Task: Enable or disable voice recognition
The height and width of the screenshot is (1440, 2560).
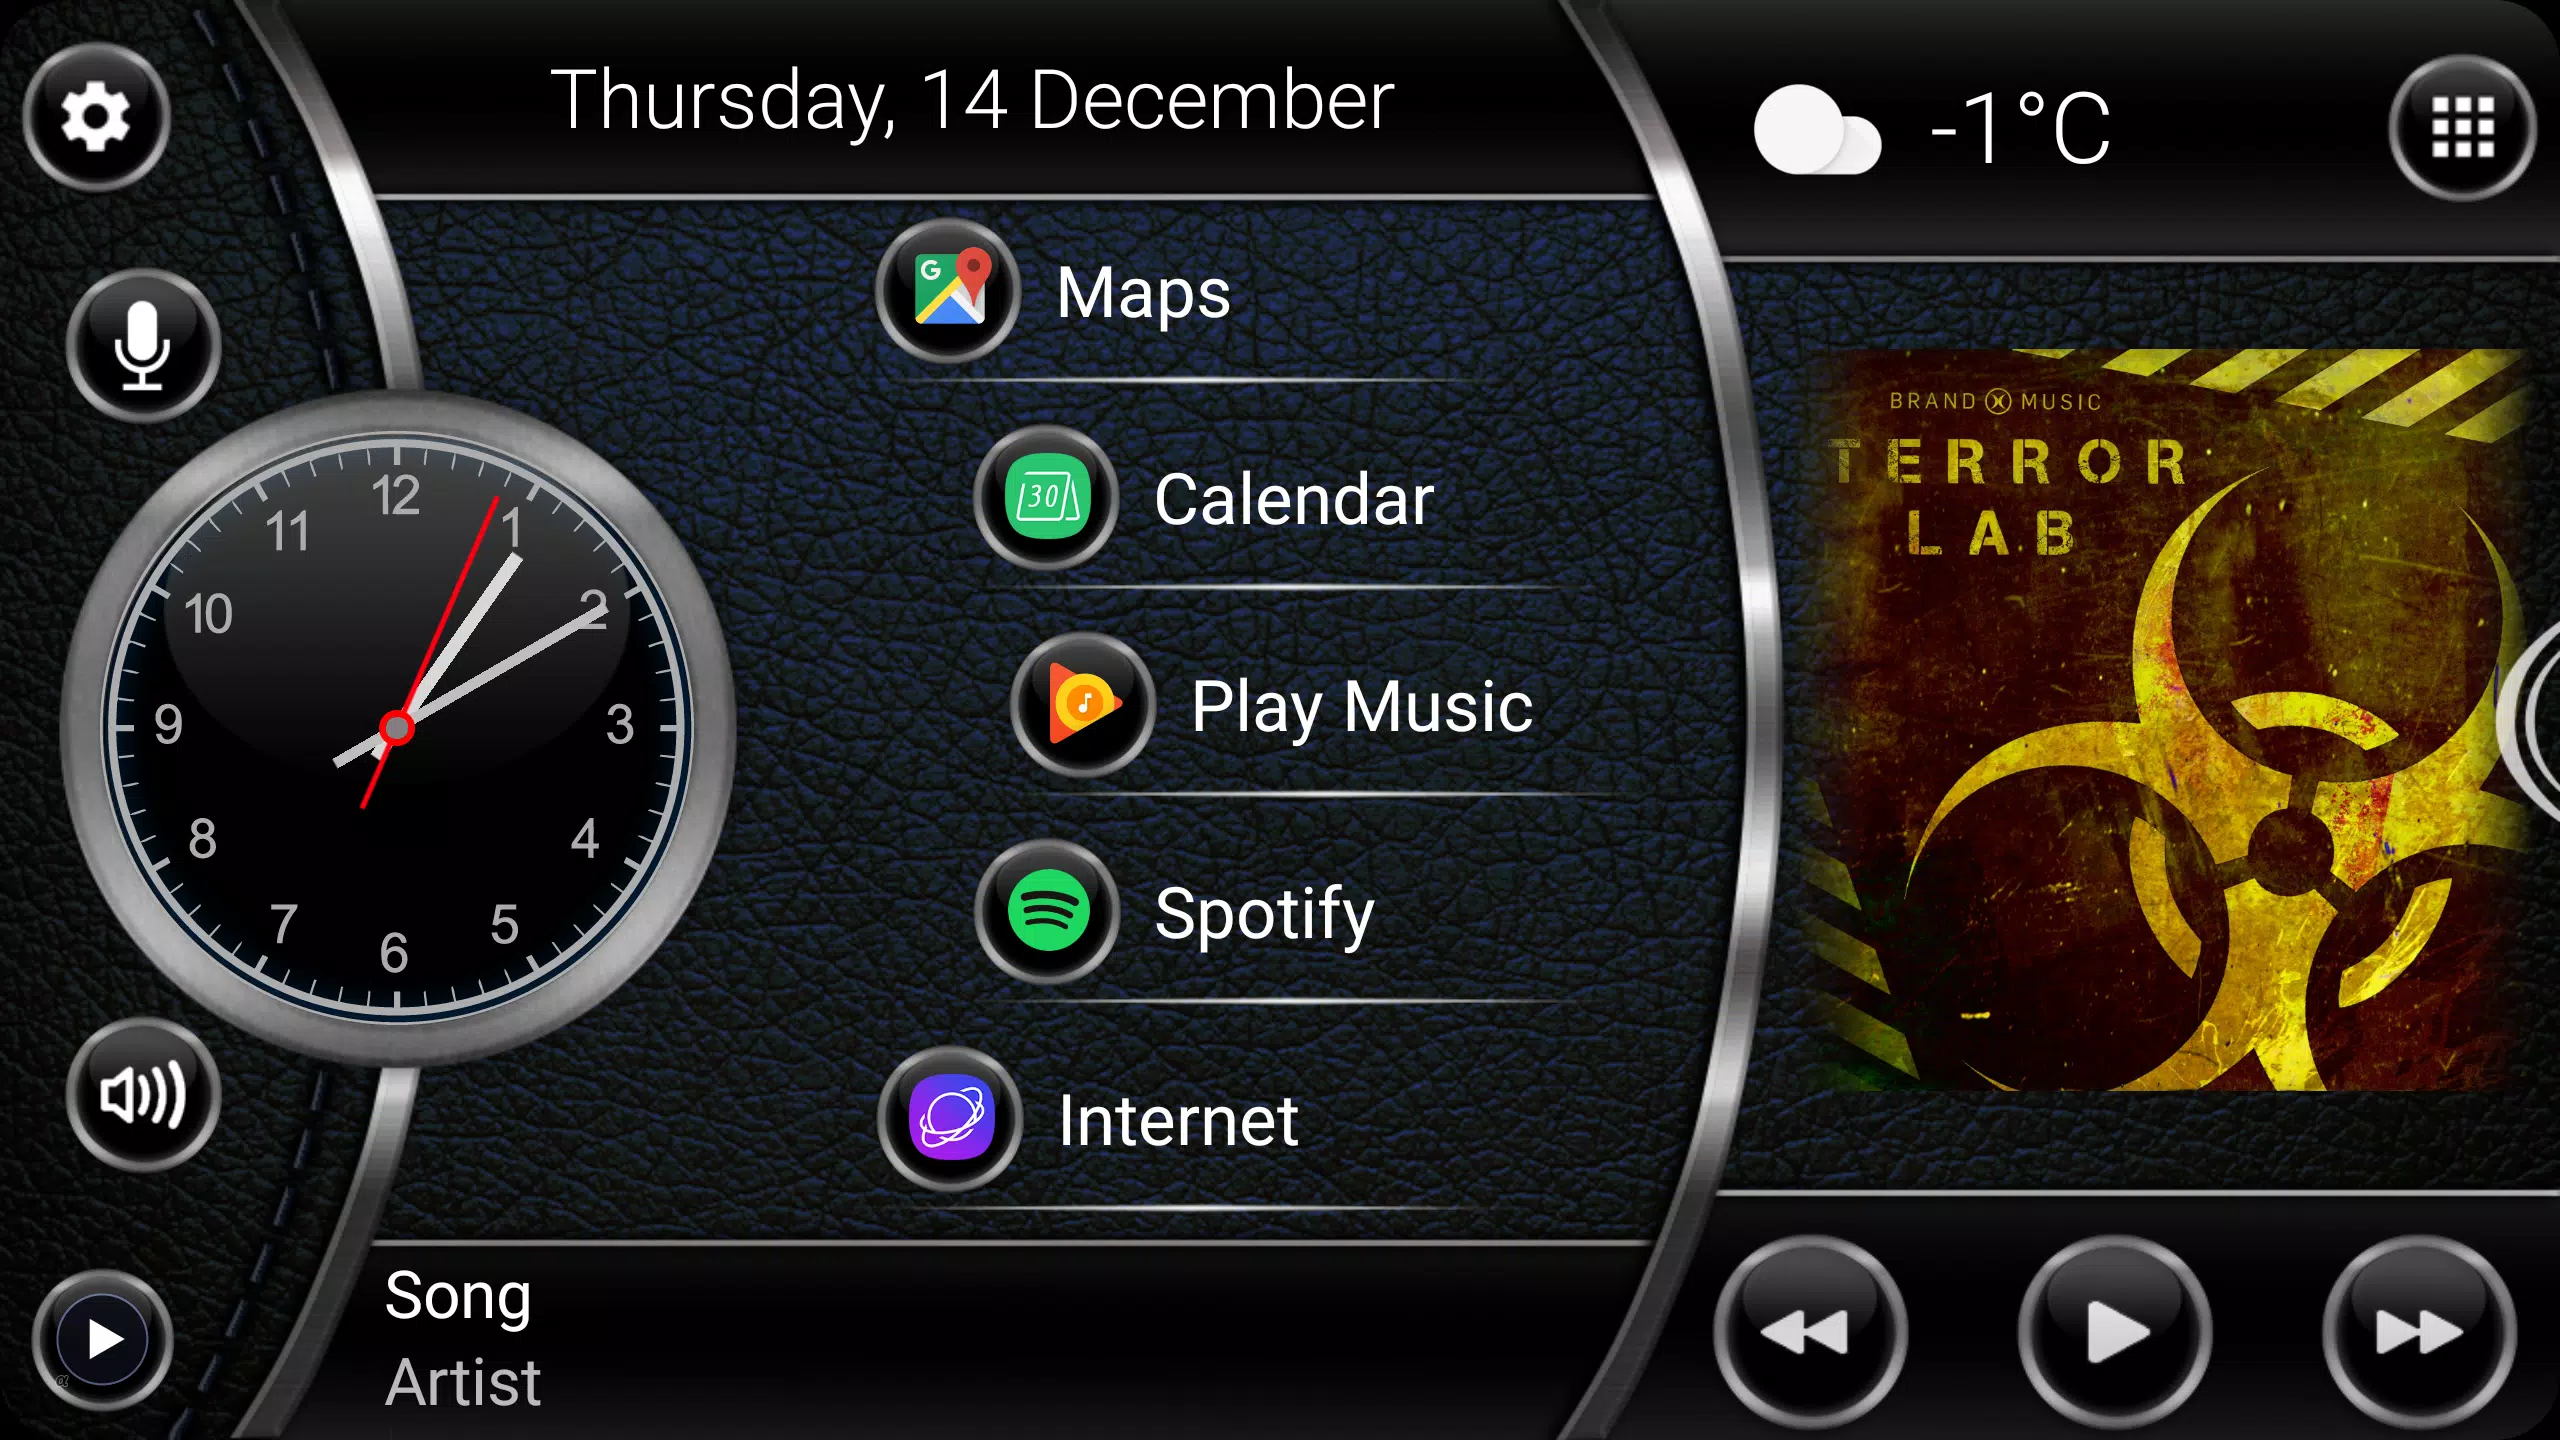Action: (x=141, y=346)
